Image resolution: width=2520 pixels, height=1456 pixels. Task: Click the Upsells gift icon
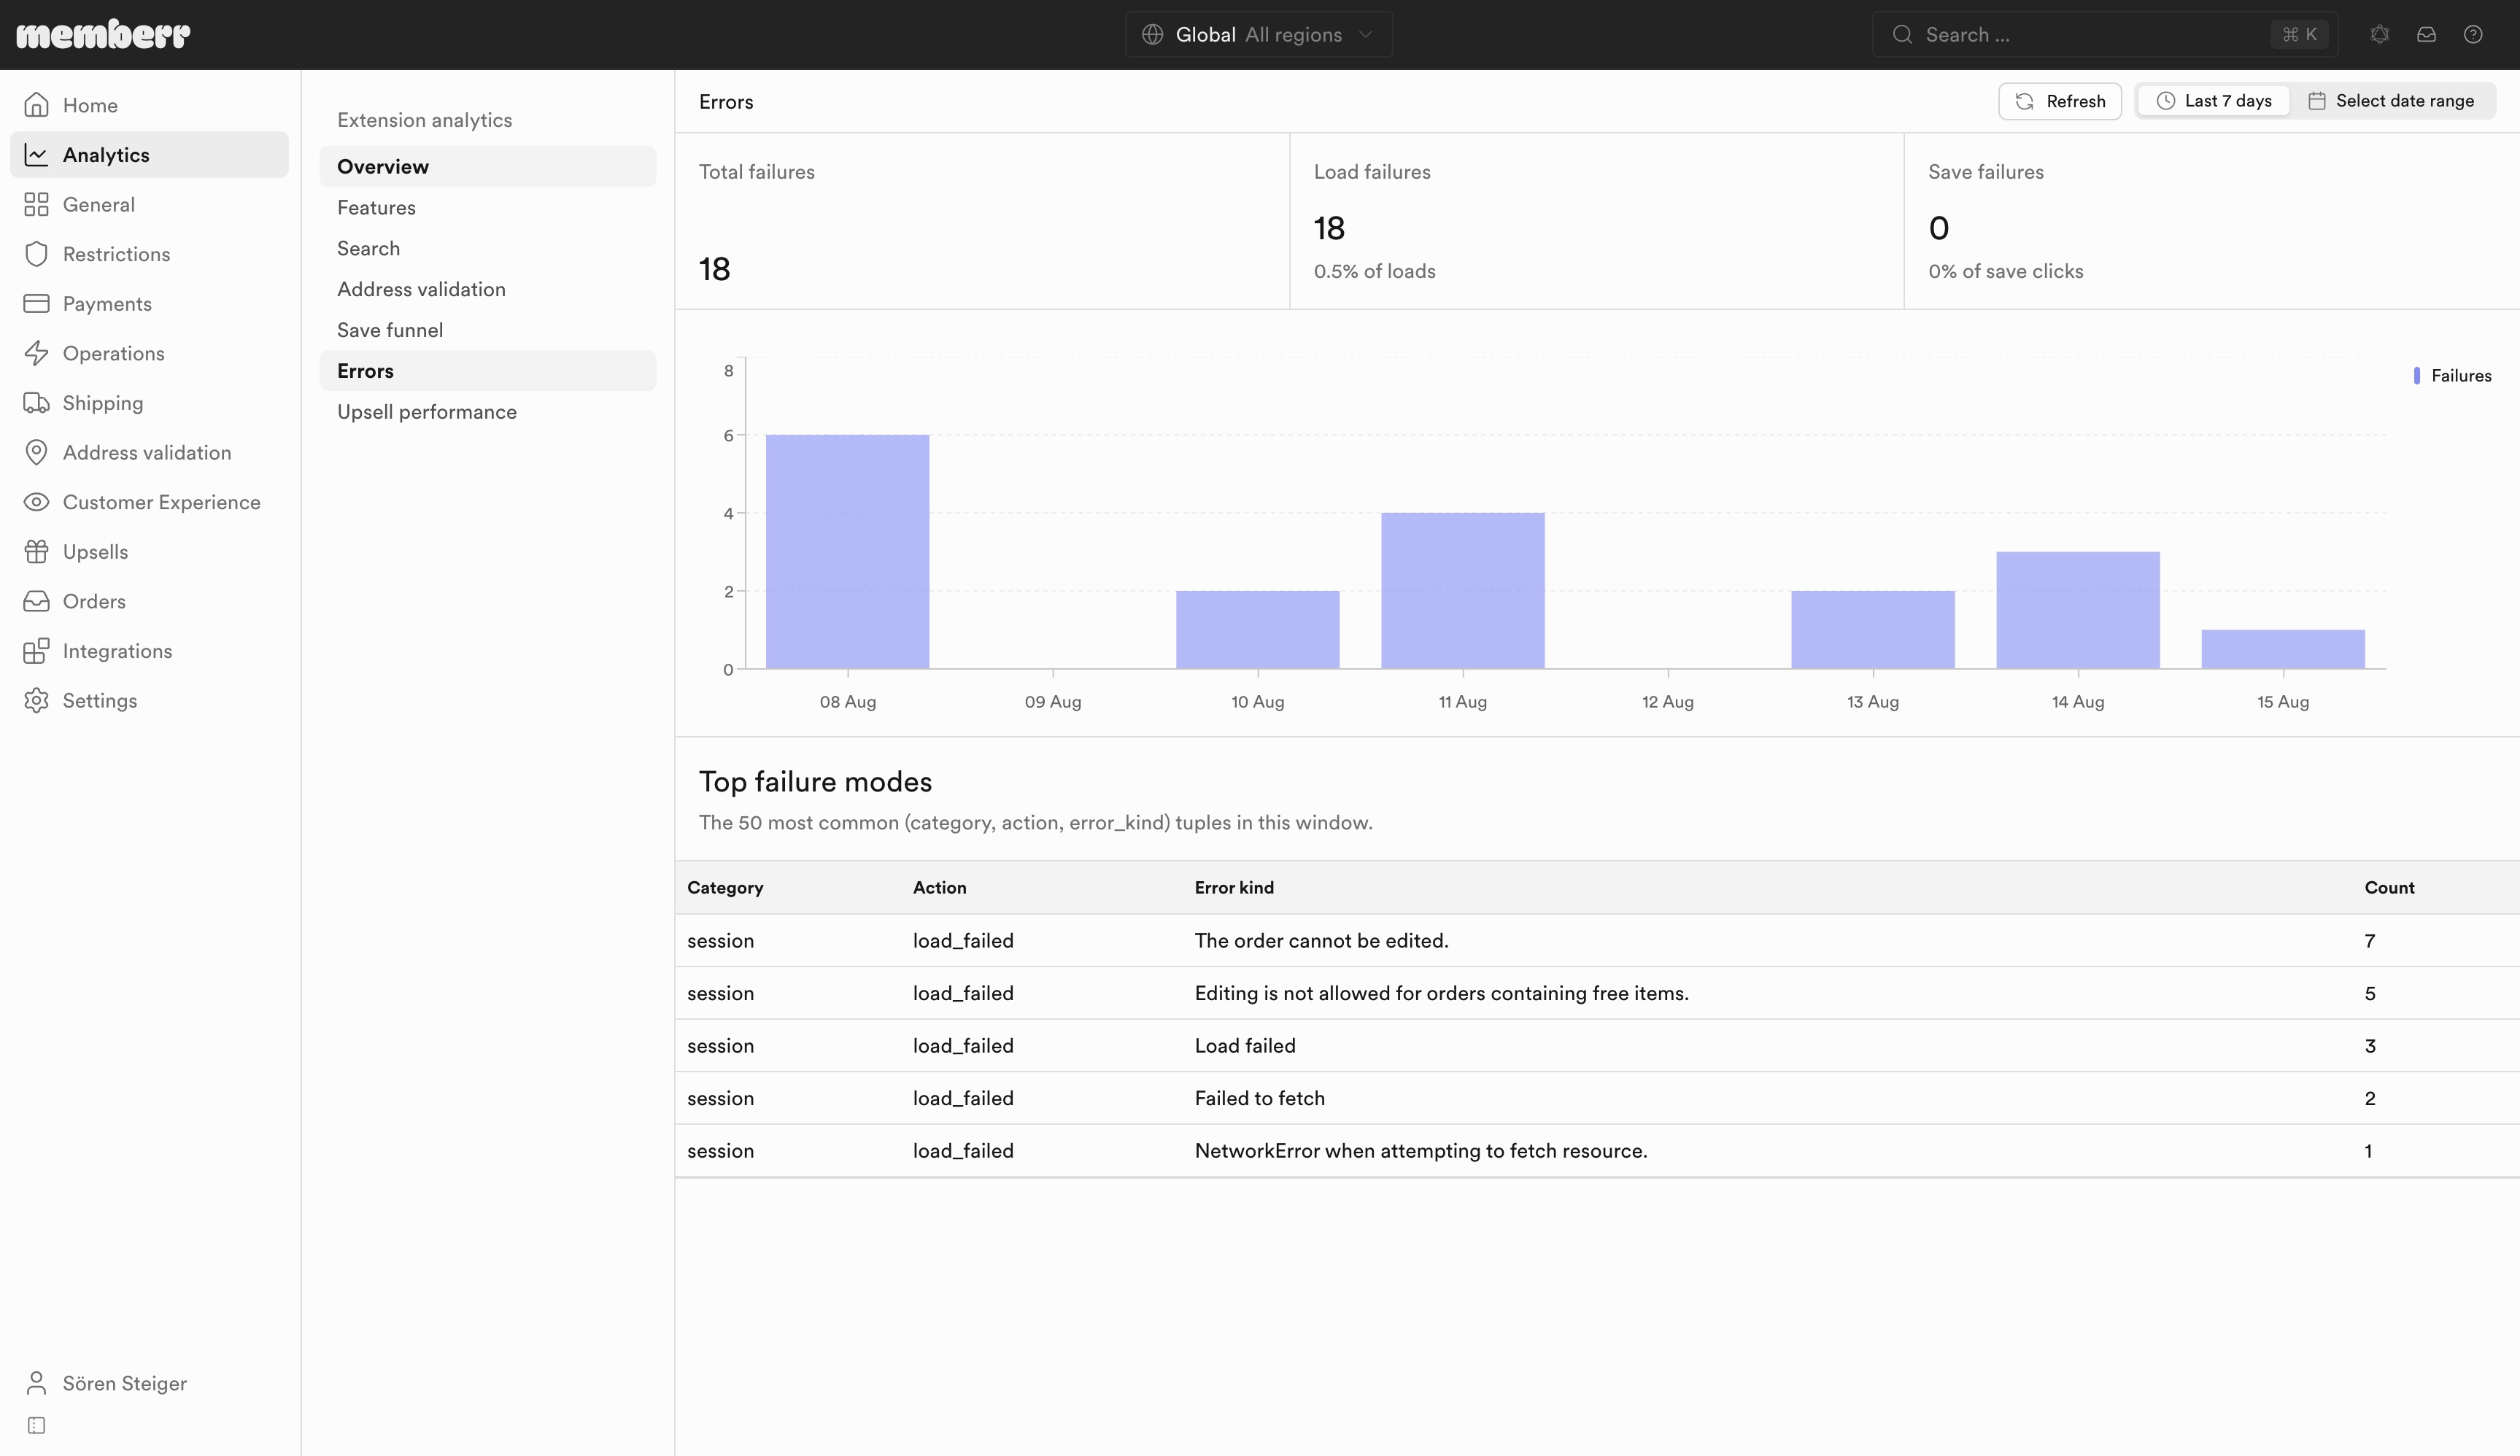point(36,552)
